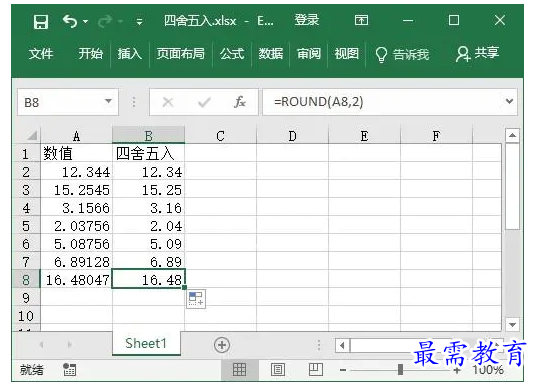Select row 8 header
This screenshot has width=535, height=385.
click(26, 280)
